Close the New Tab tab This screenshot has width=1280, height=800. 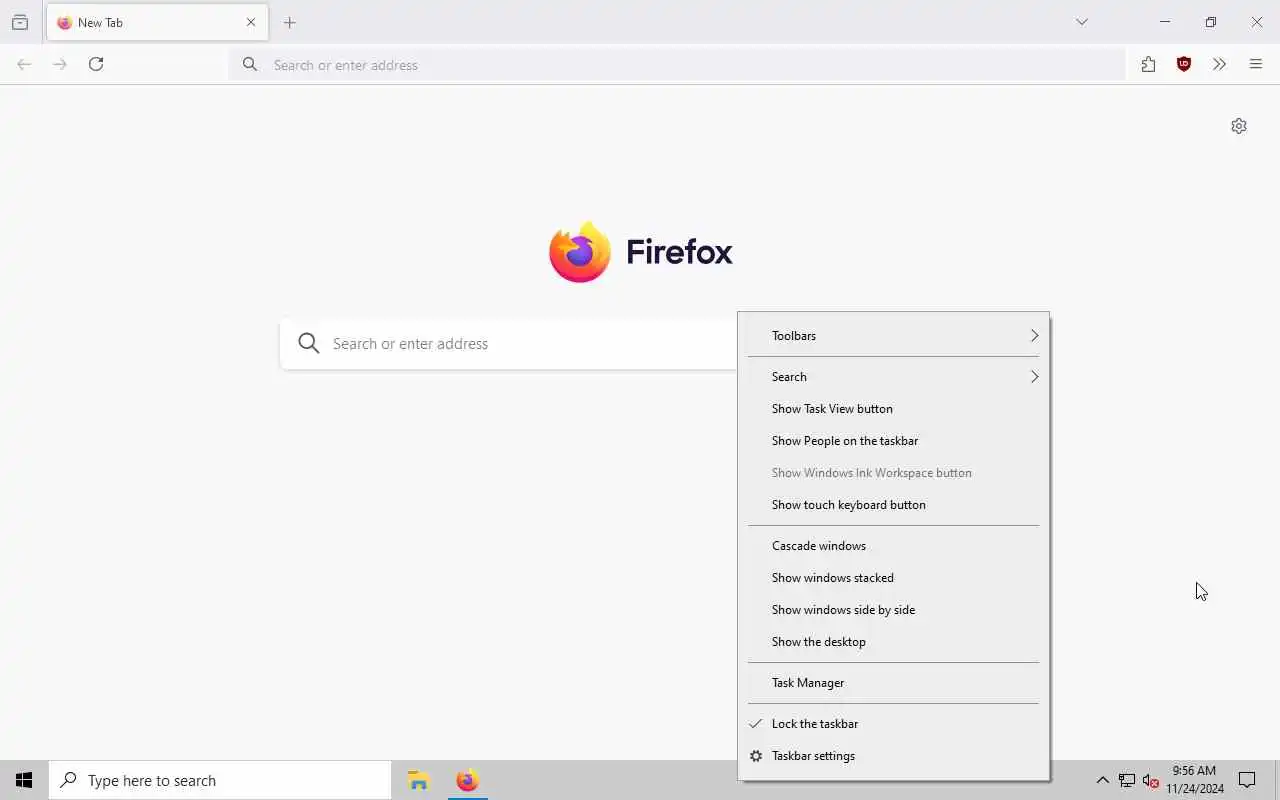pyautogui.click(x=251, y=22)
